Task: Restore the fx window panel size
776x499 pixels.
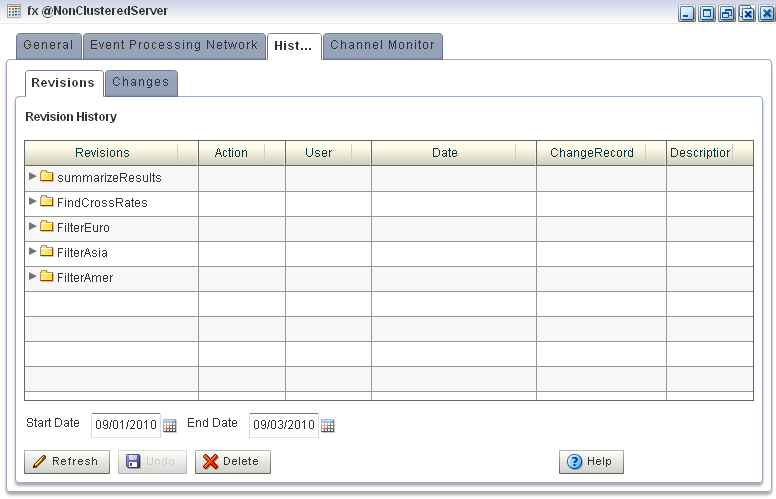Action: 727,13
